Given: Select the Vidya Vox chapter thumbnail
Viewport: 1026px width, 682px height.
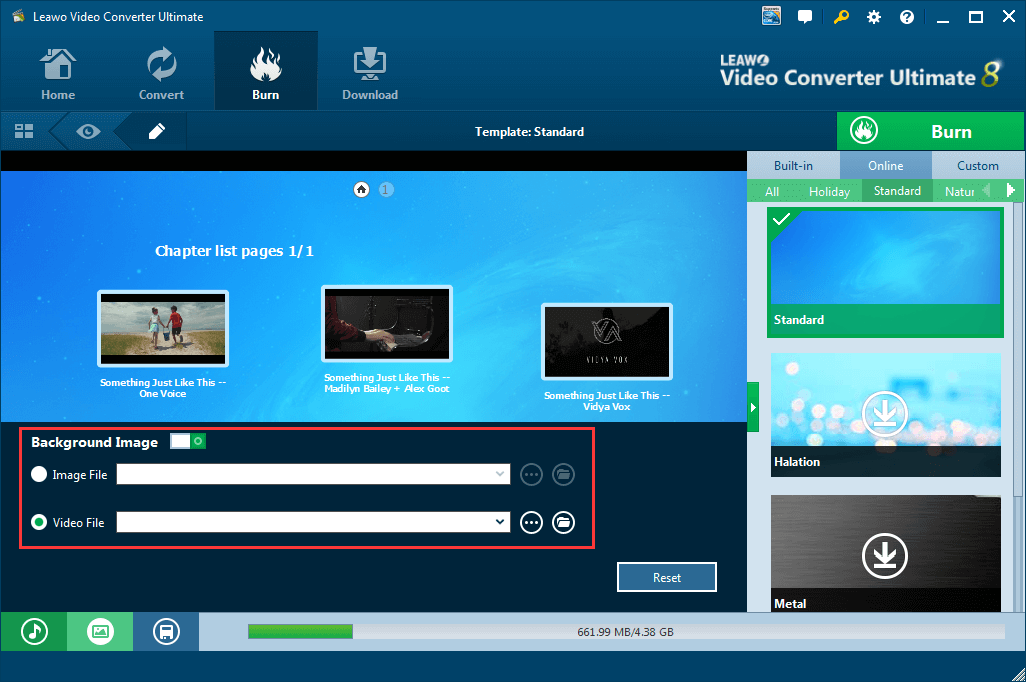Looking at the screenshot, I should [607, 342].
